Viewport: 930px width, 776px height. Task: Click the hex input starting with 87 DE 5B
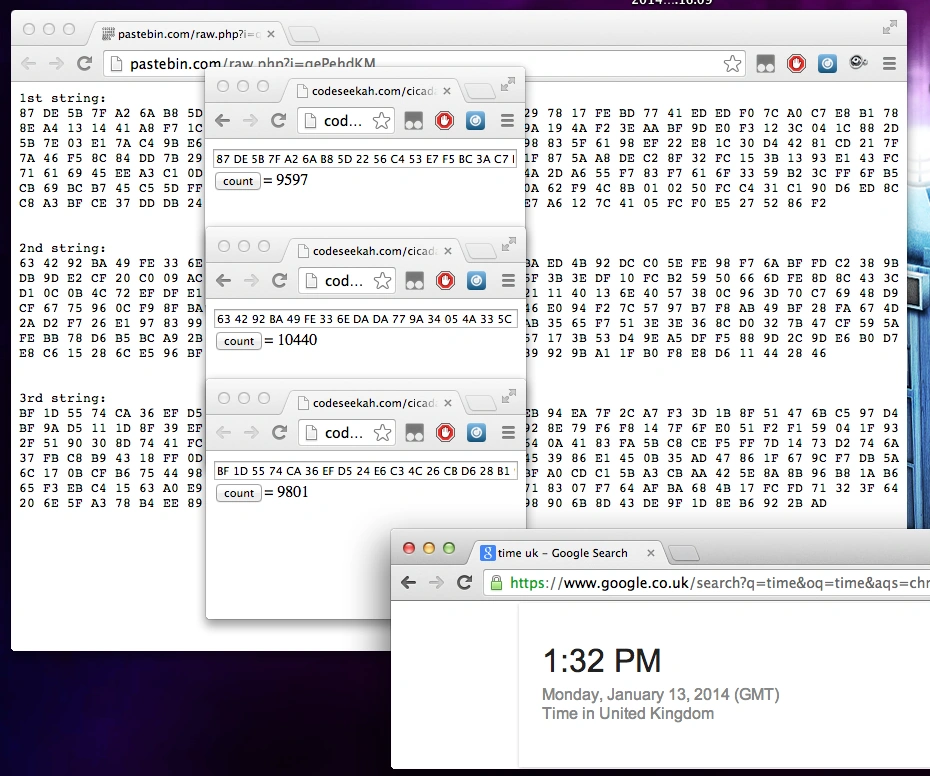(x=365, y=158)
